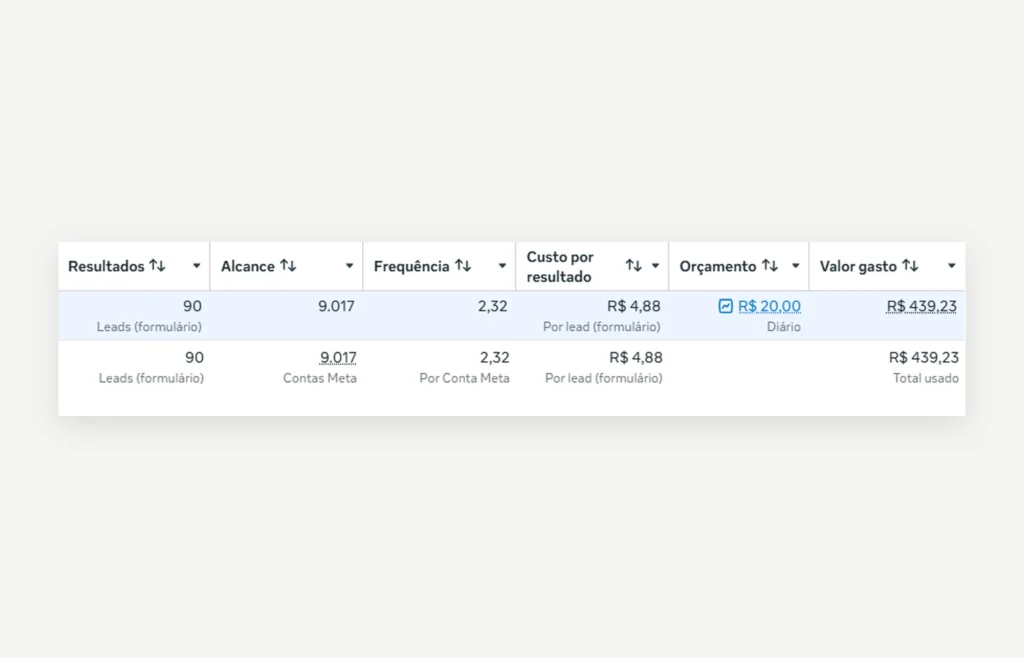Click Valor gasto column header label
The width and height of the screenshot is (1024, 658).
(858, 266)
